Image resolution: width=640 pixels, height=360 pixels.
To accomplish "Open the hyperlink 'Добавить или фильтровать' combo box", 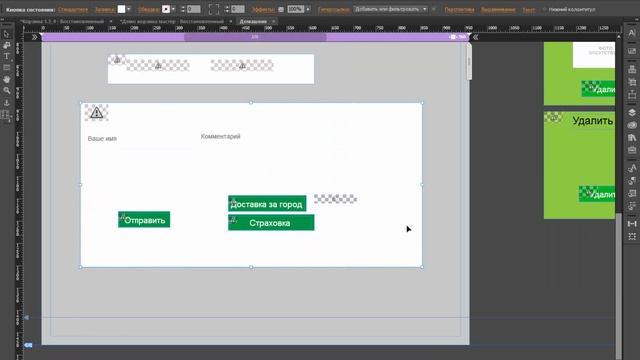I will coord(390,9).
